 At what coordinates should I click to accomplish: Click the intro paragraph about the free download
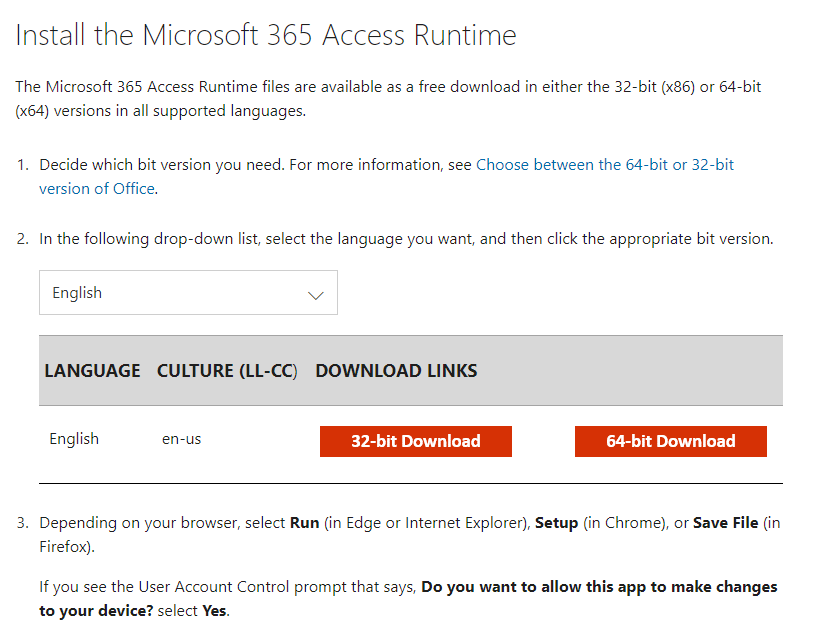pyautogui.click(x=388, y=99)
